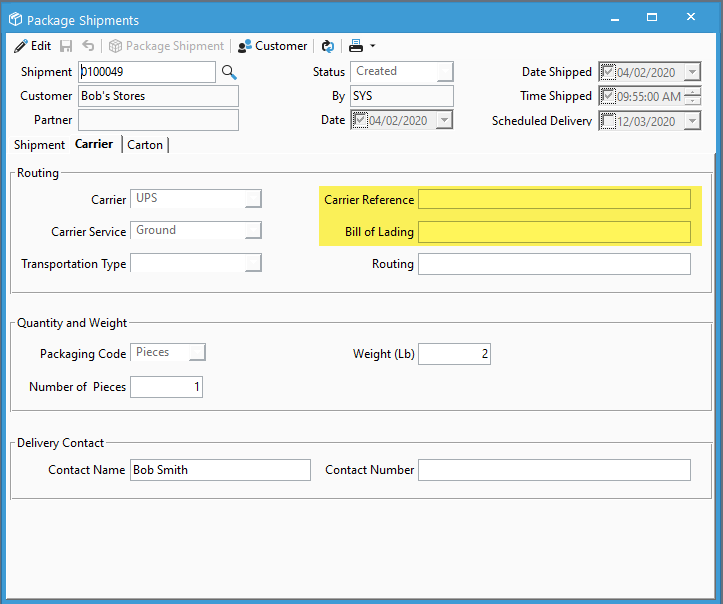Switch to the Carton tab

point(145,145)
